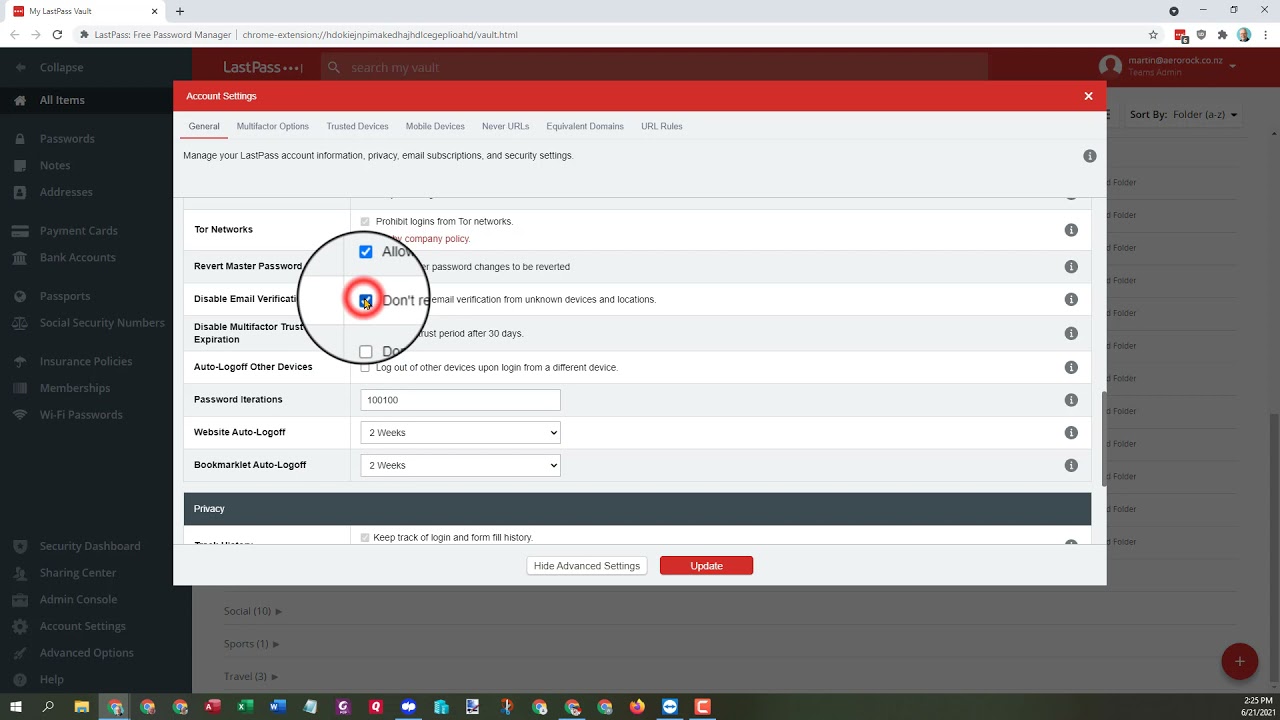The width and height of the screenshot is (1280, 720).
Task: Switch to Multifactor Options tab
Action: [x=273, y=126]
